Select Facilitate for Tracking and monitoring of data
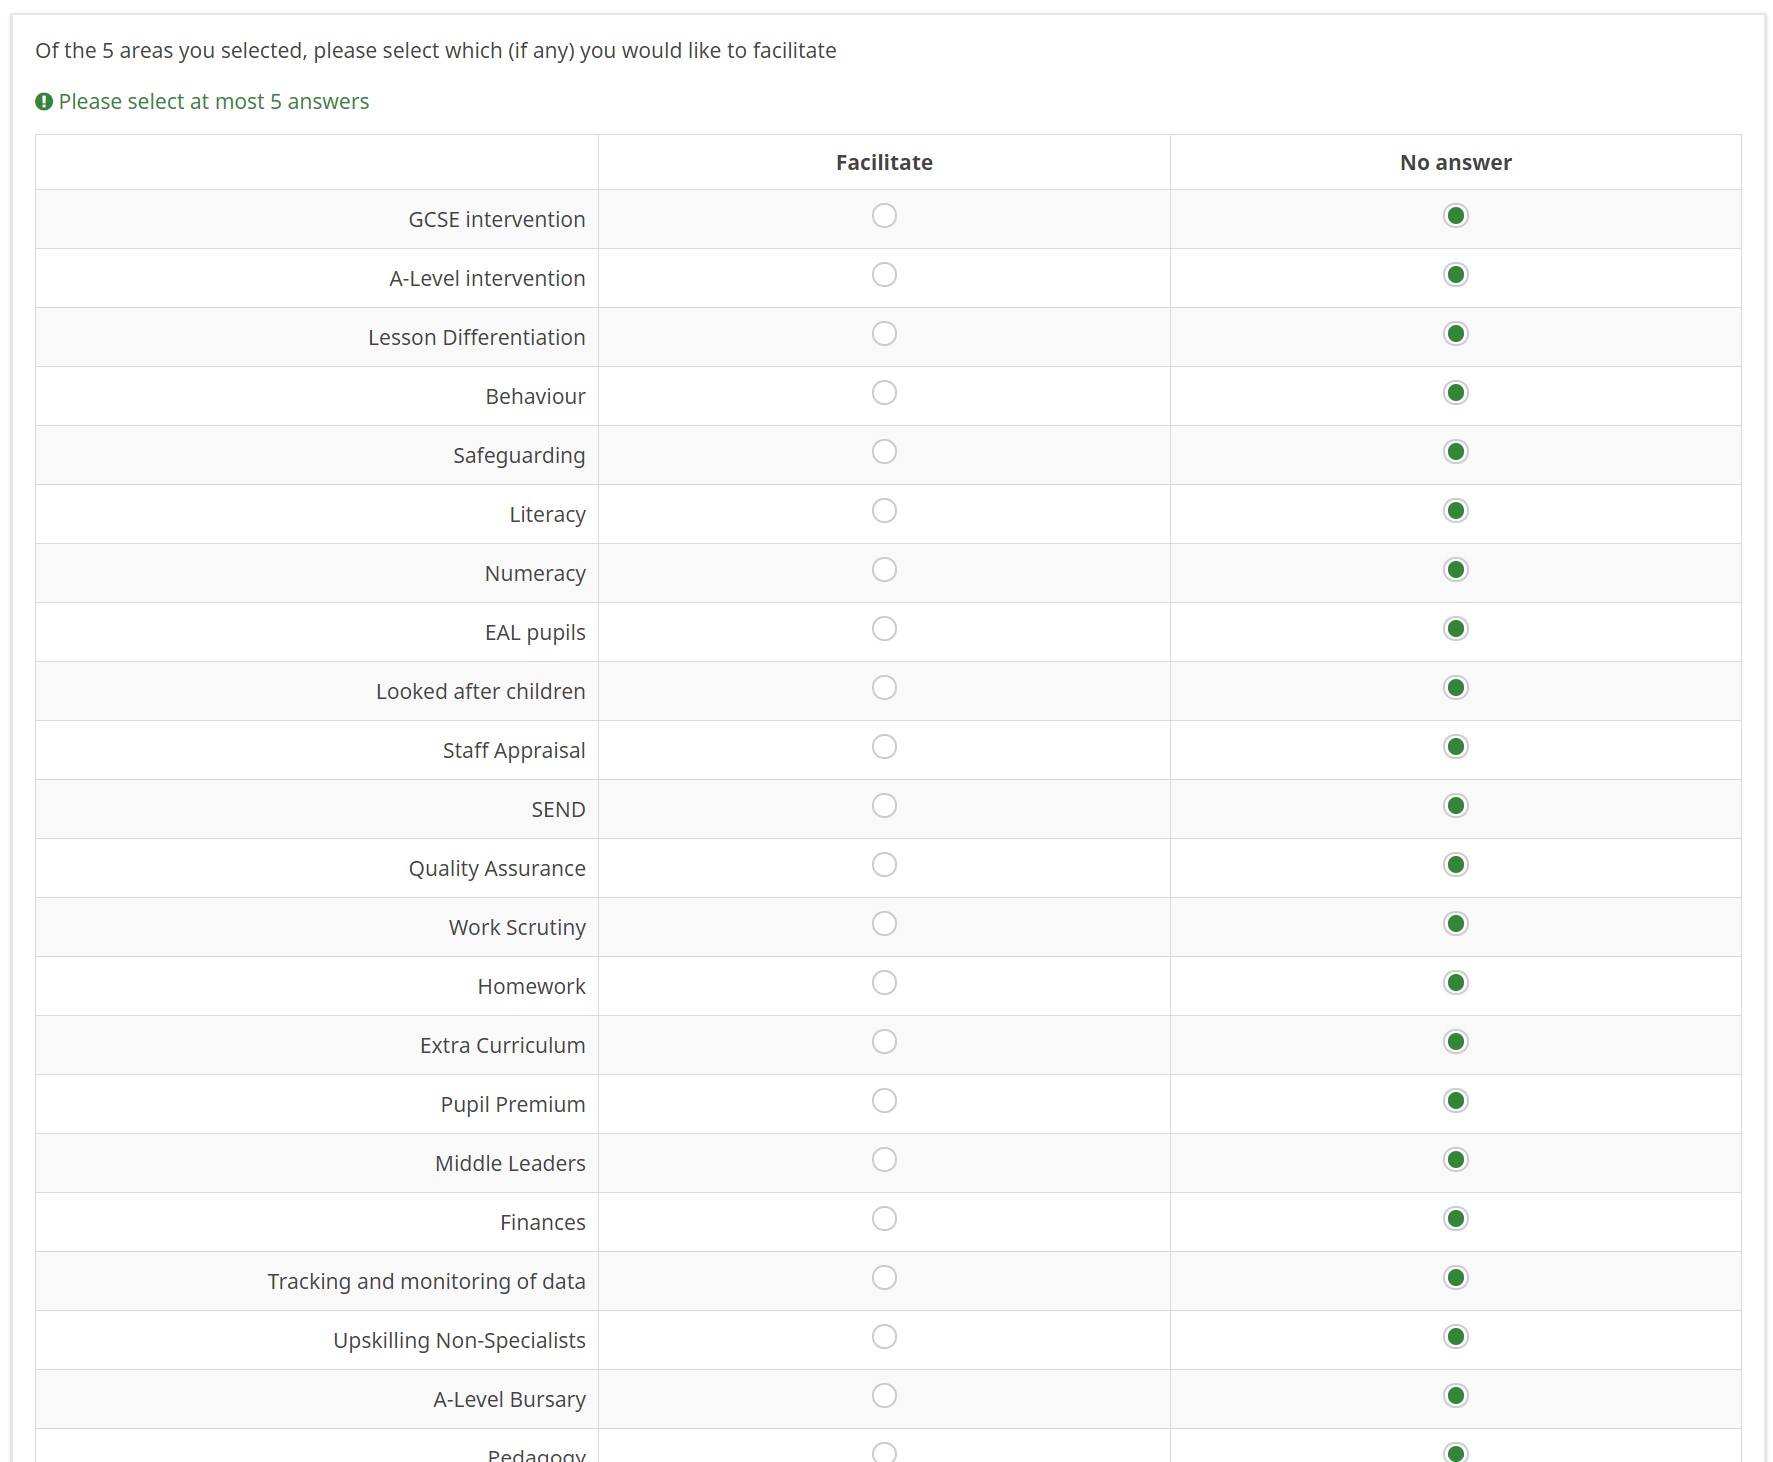The height and width of the screenshot is (1462, 1773). click(x=884, y=1278)
